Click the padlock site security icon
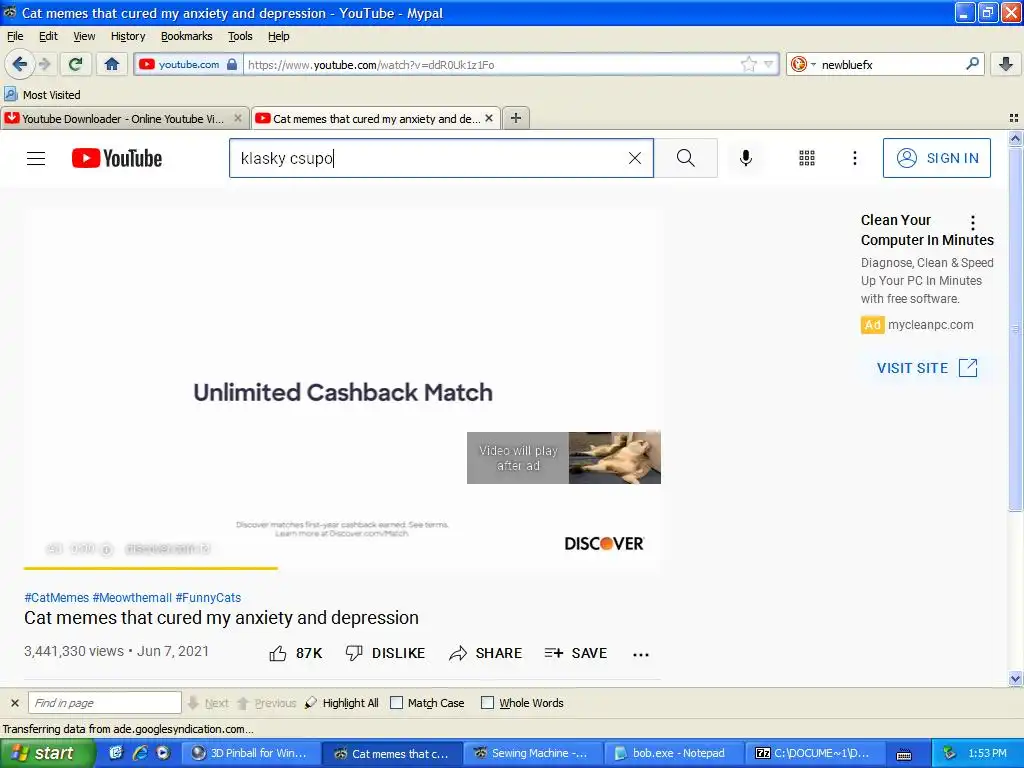 click(x=232, y=64)
